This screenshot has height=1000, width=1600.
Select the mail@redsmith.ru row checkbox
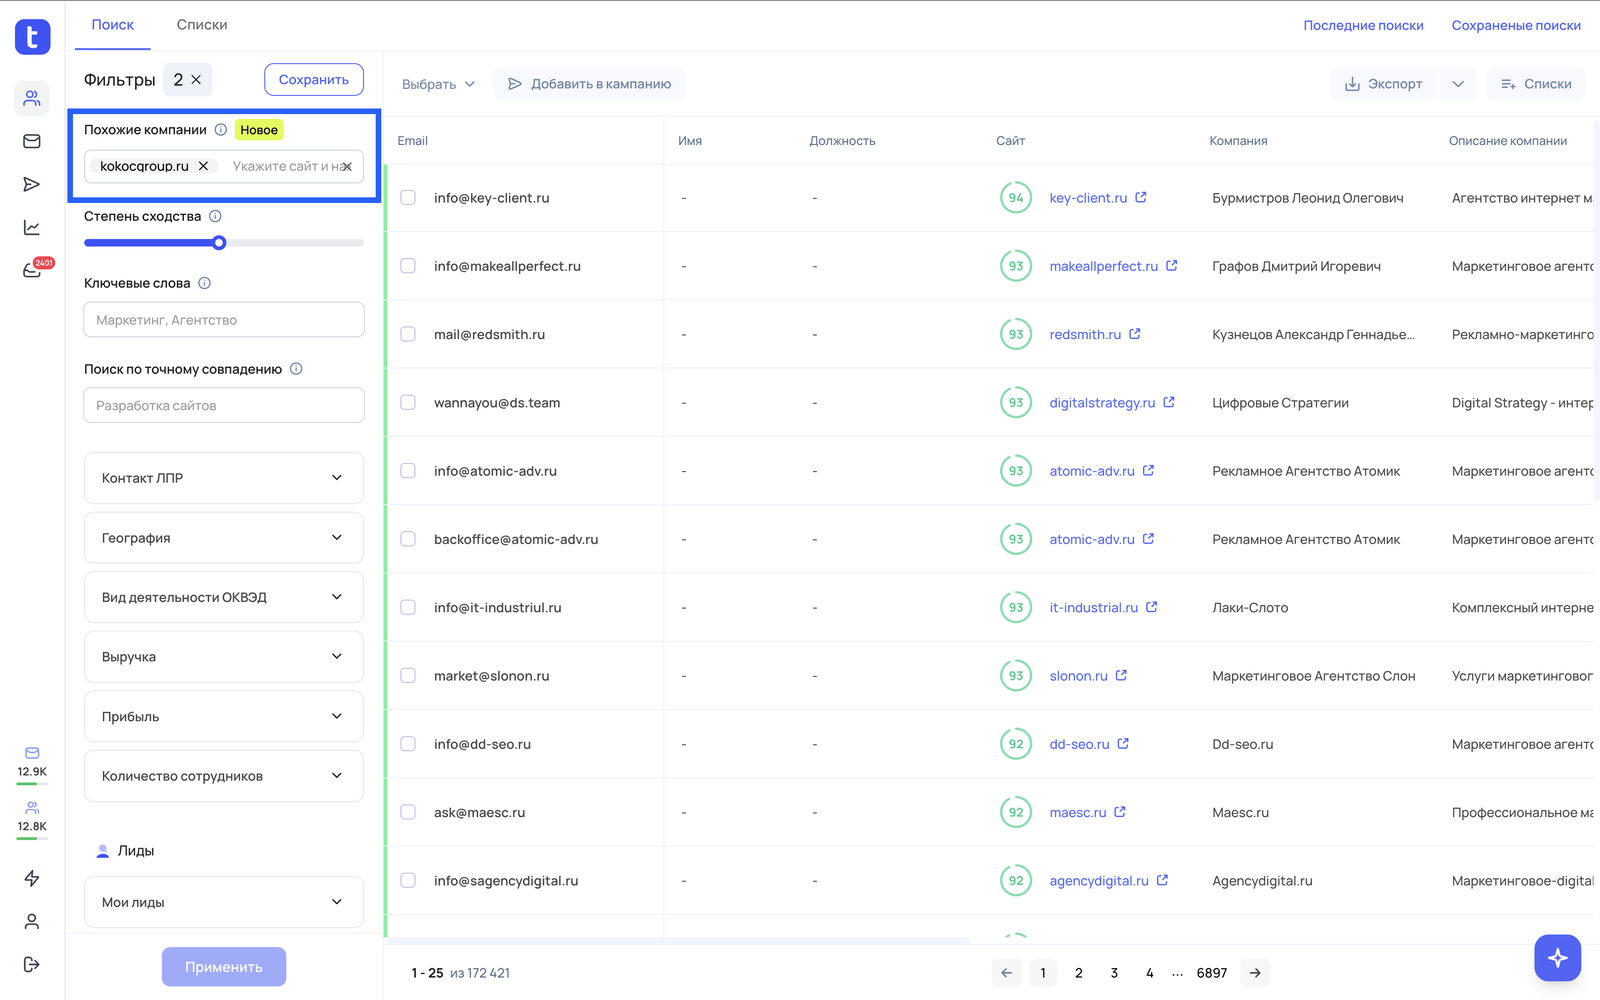coord(408,334)
